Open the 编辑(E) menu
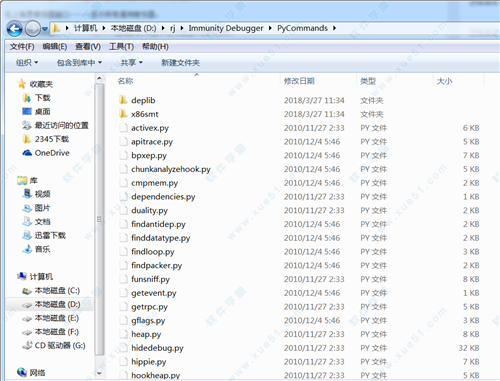The width and height of the screenshot is (500, 381). [x=55, y=47]
